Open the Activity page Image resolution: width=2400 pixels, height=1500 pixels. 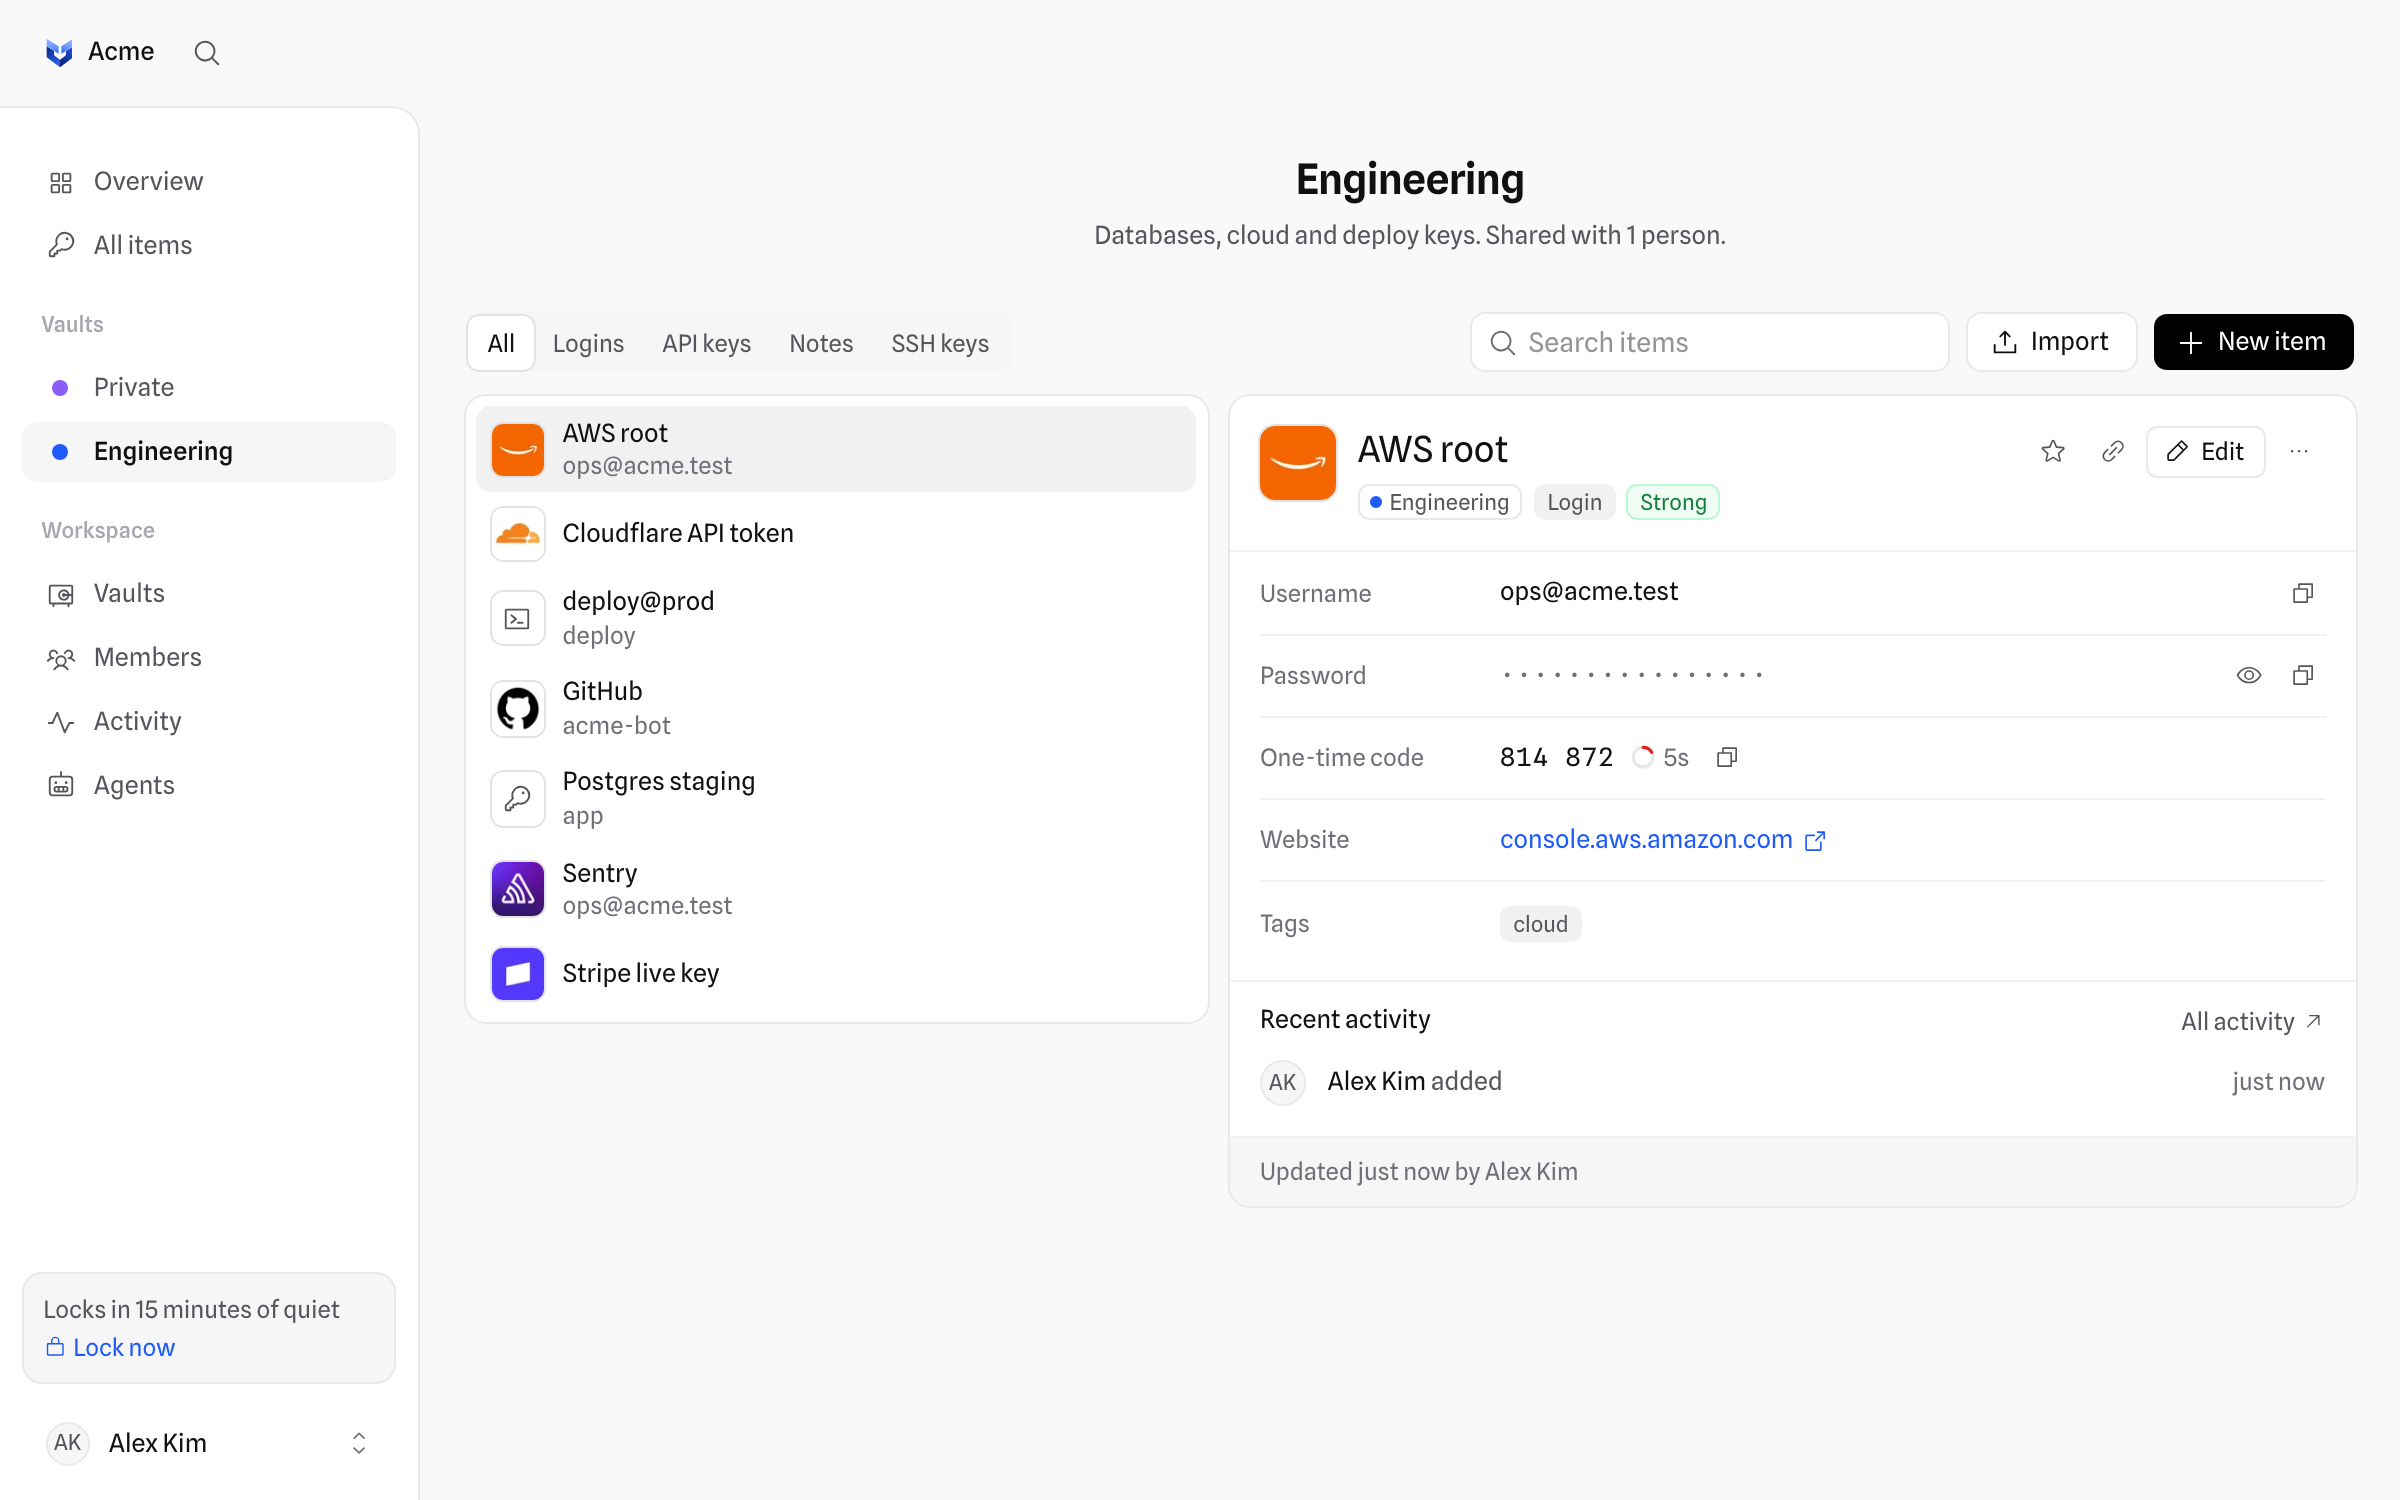tap(209, 721)
